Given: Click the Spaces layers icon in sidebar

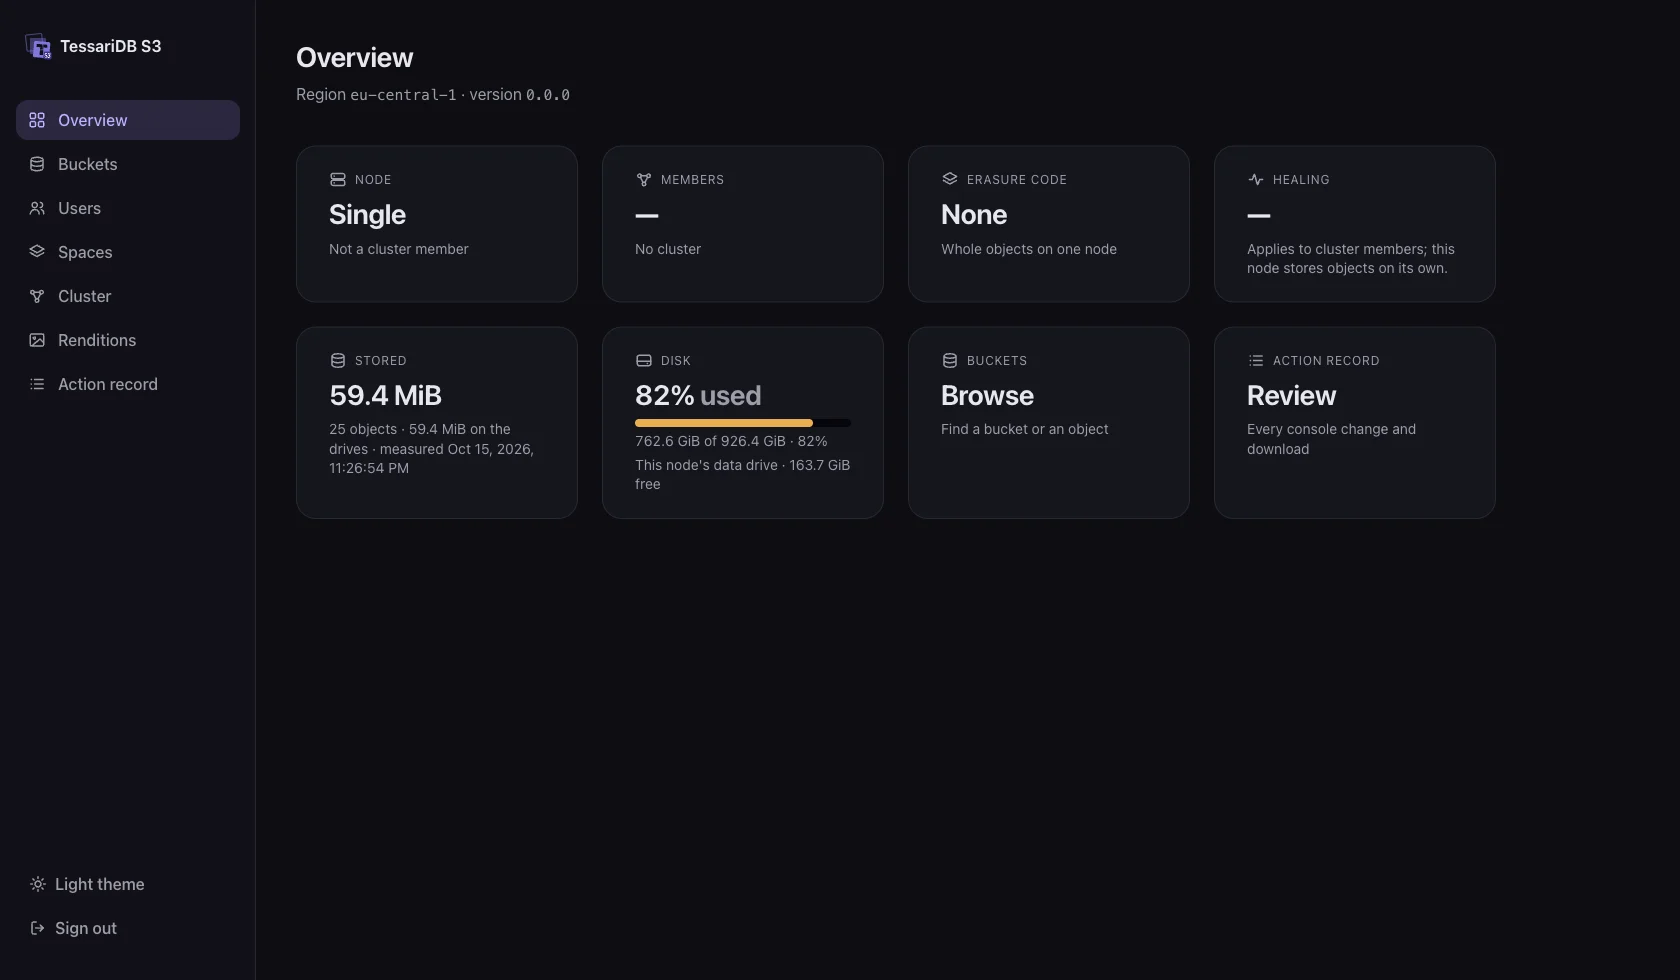Looking at the screenshot, I should coord(37,252).
